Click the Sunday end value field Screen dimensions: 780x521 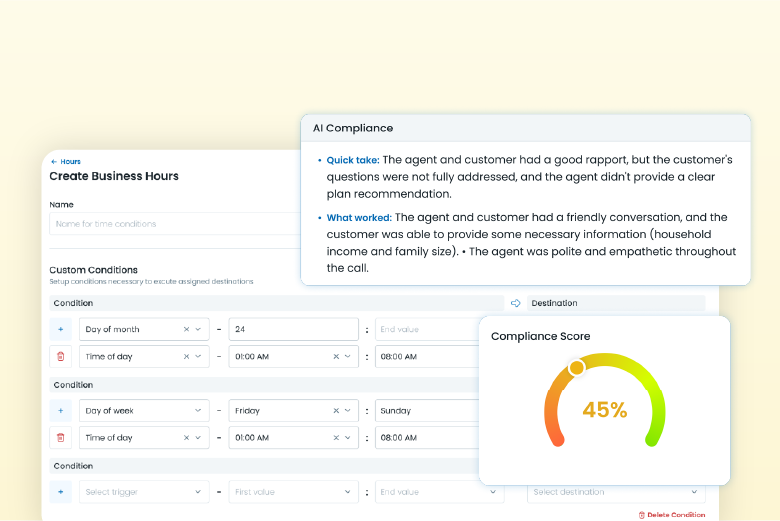(426, 410)
